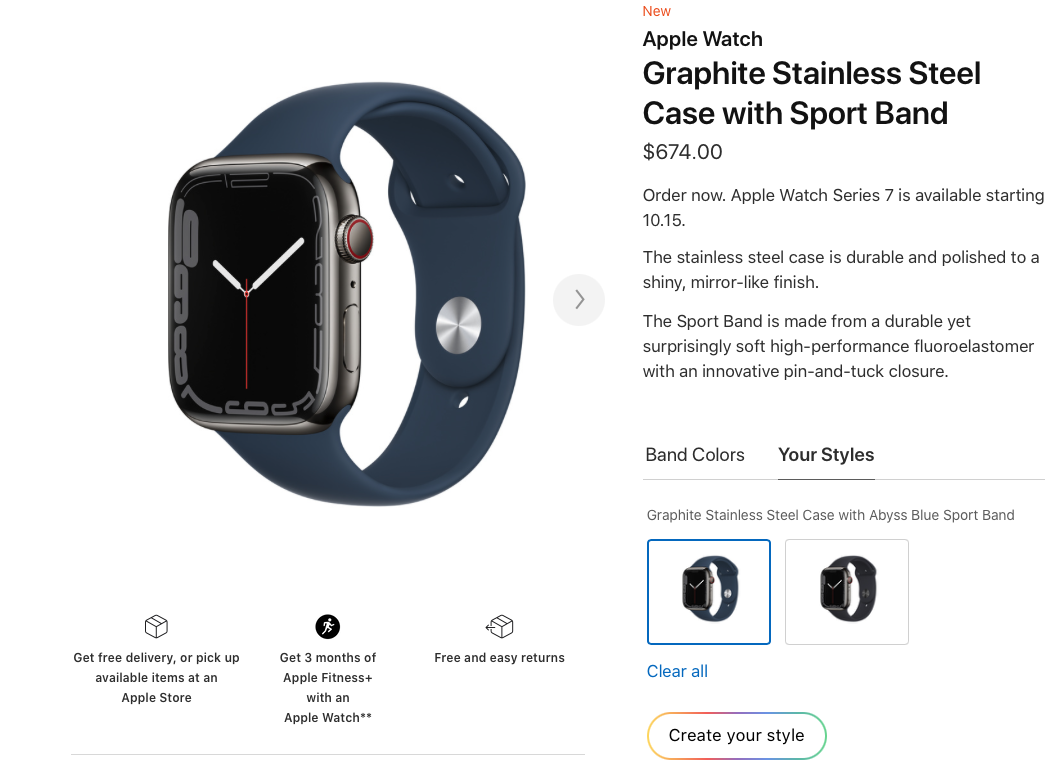The width and height of the screenshot is (1045, 772).
Task: Click the free returns box icon
Action: [x=499, y=627]
